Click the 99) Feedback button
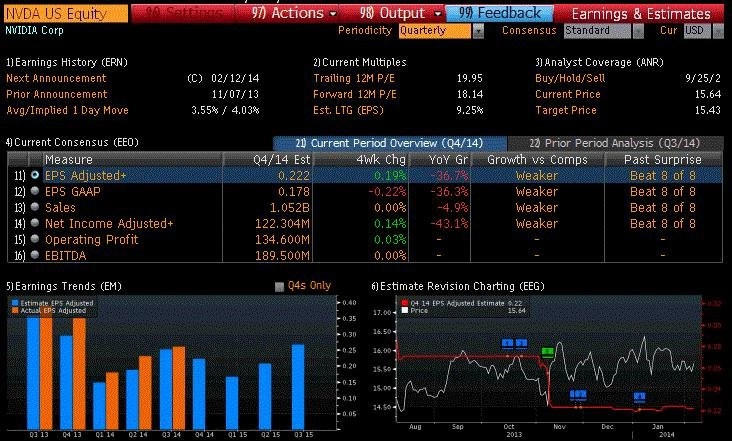 click(x=500, y=13)
